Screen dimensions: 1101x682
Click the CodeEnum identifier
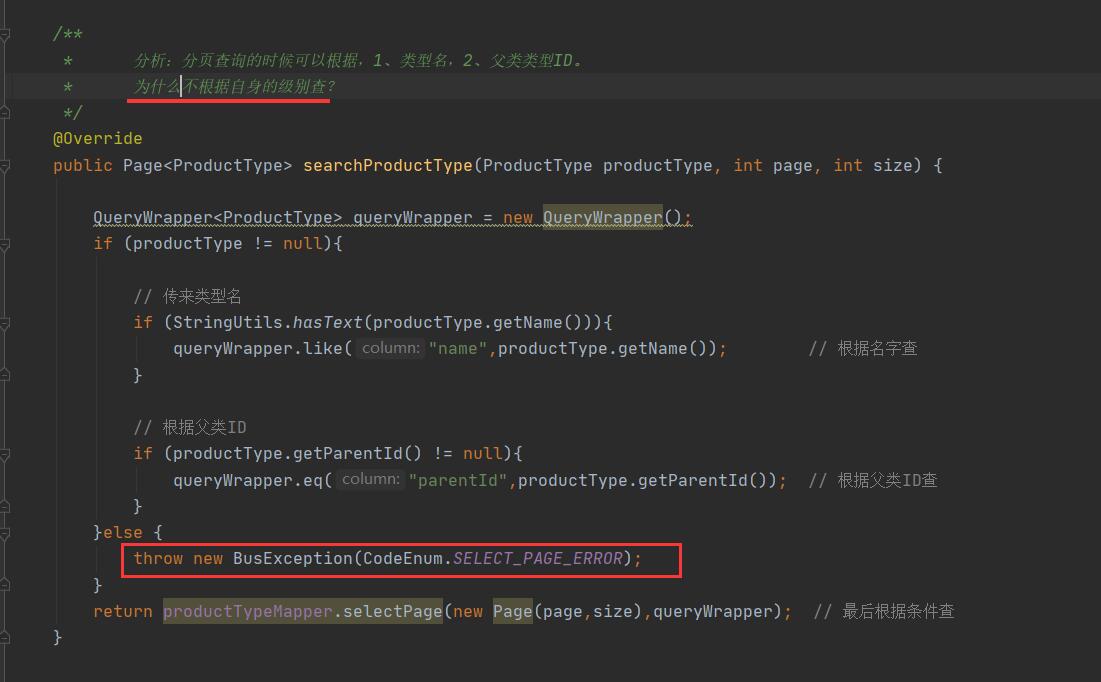coord(403,559)
